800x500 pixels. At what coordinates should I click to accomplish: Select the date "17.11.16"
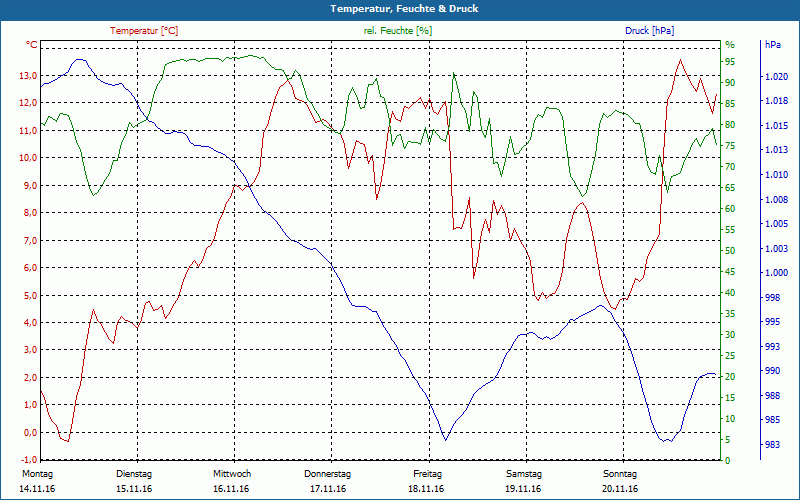point(328,489)
